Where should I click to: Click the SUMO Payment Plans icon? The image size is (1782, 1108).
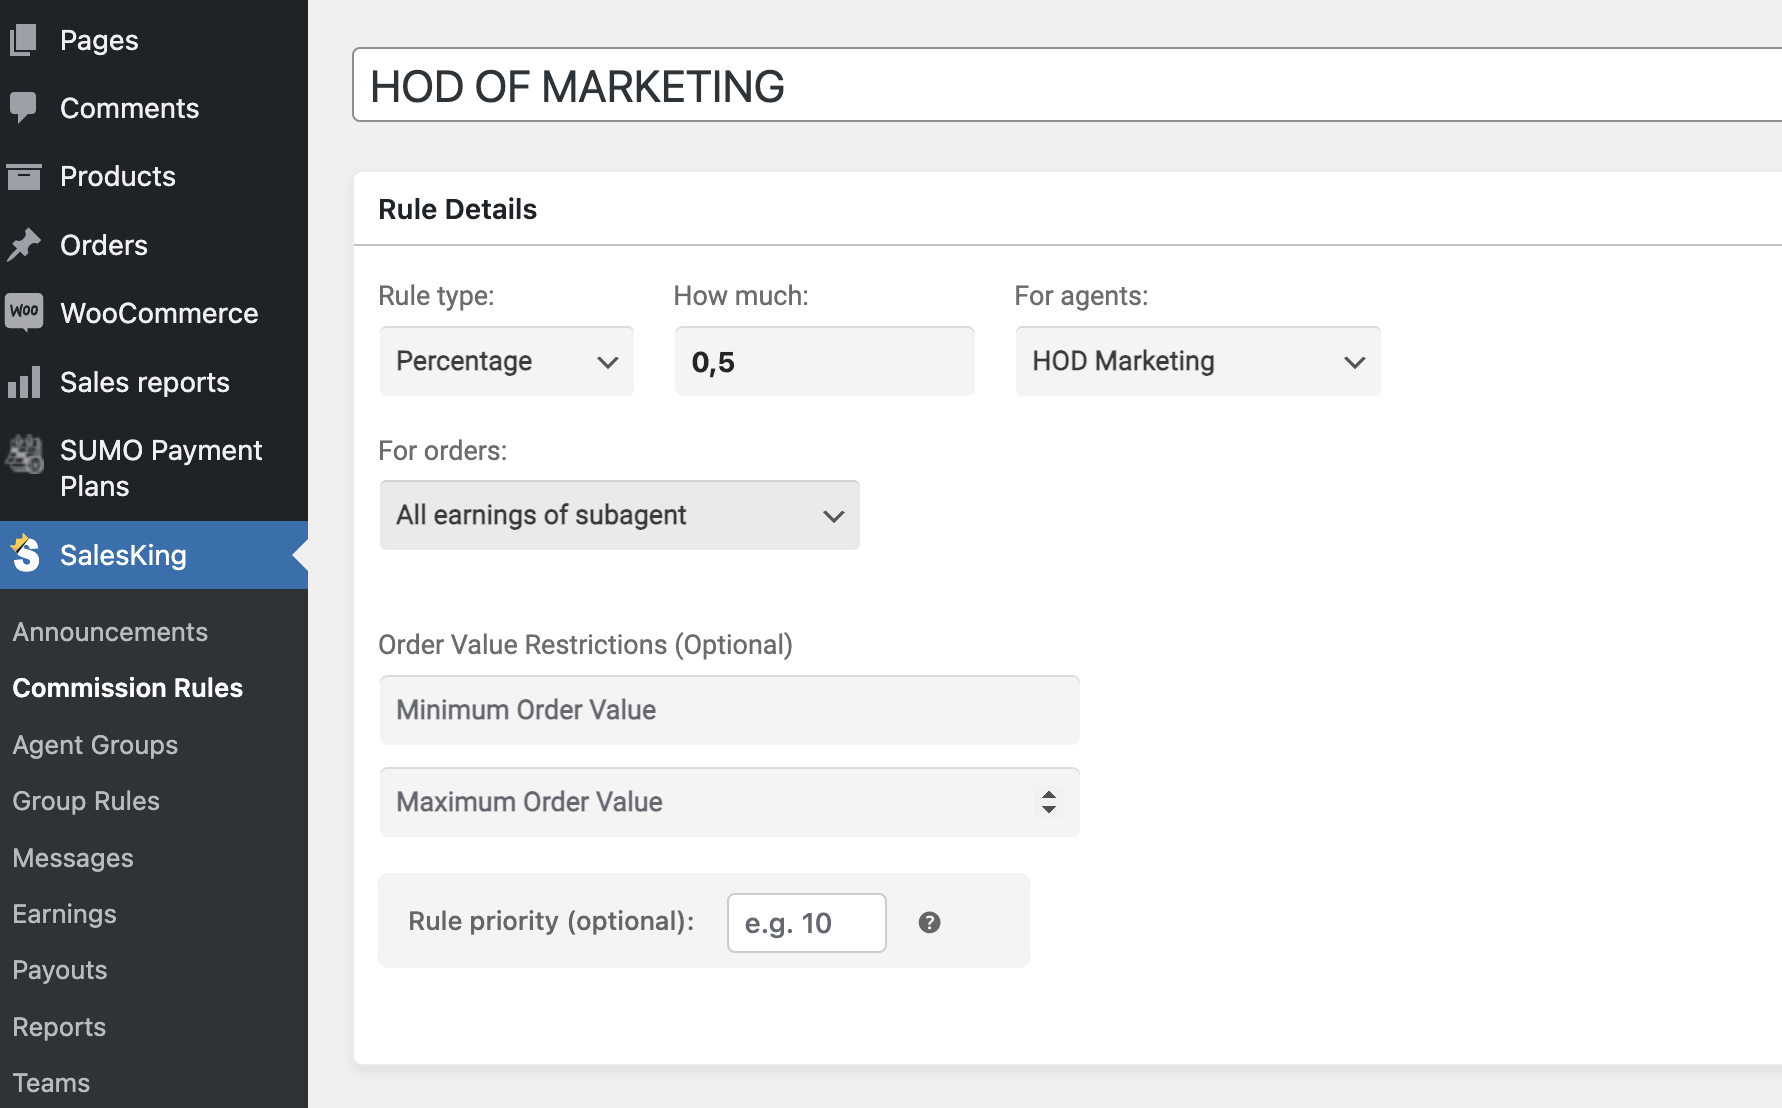tap(25, 453)
